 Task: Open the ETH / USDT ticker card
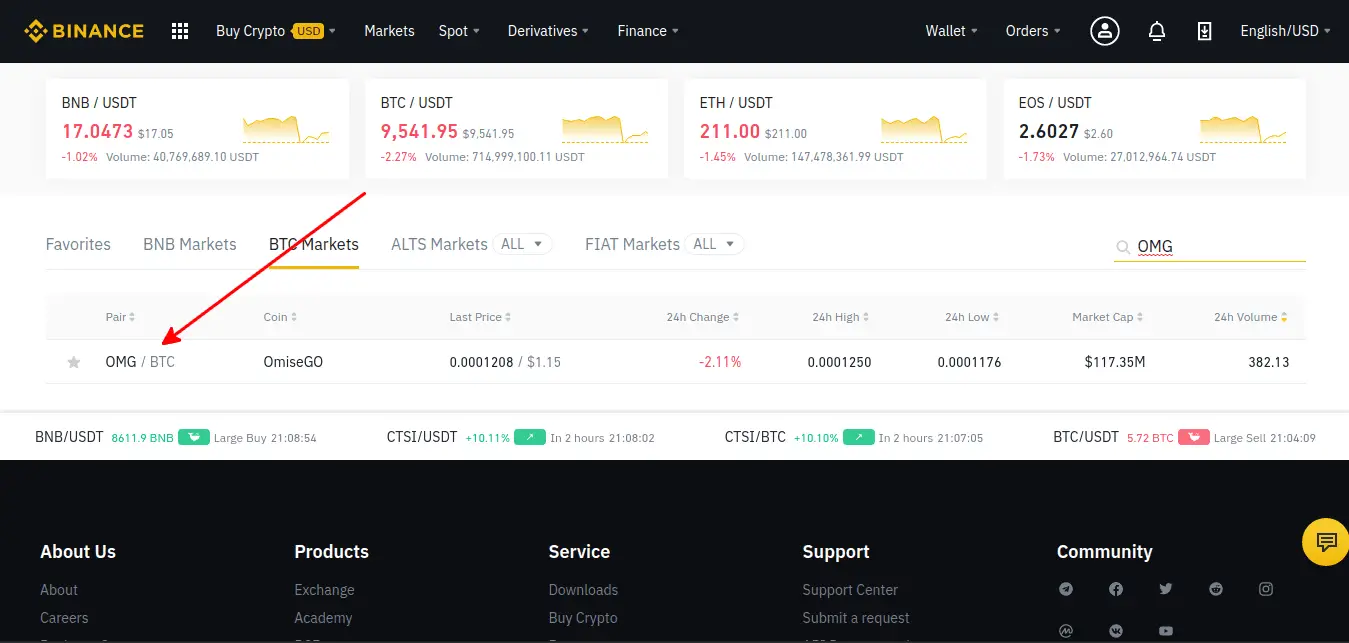[x=835, y=129]
